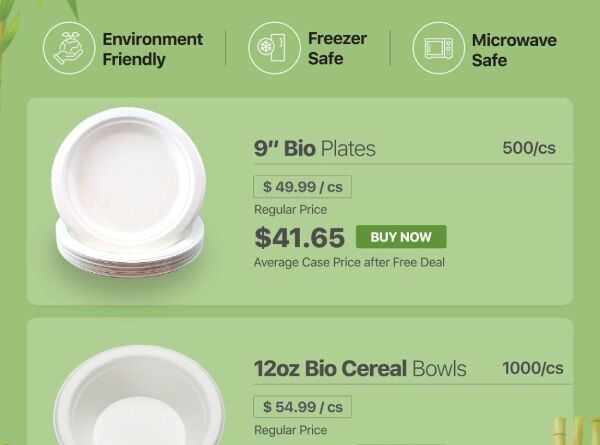This screenshot has height=445, width=600.
Task: Click the $41.65 deal price
Action: pyautogui.click(x=299, y=237)
